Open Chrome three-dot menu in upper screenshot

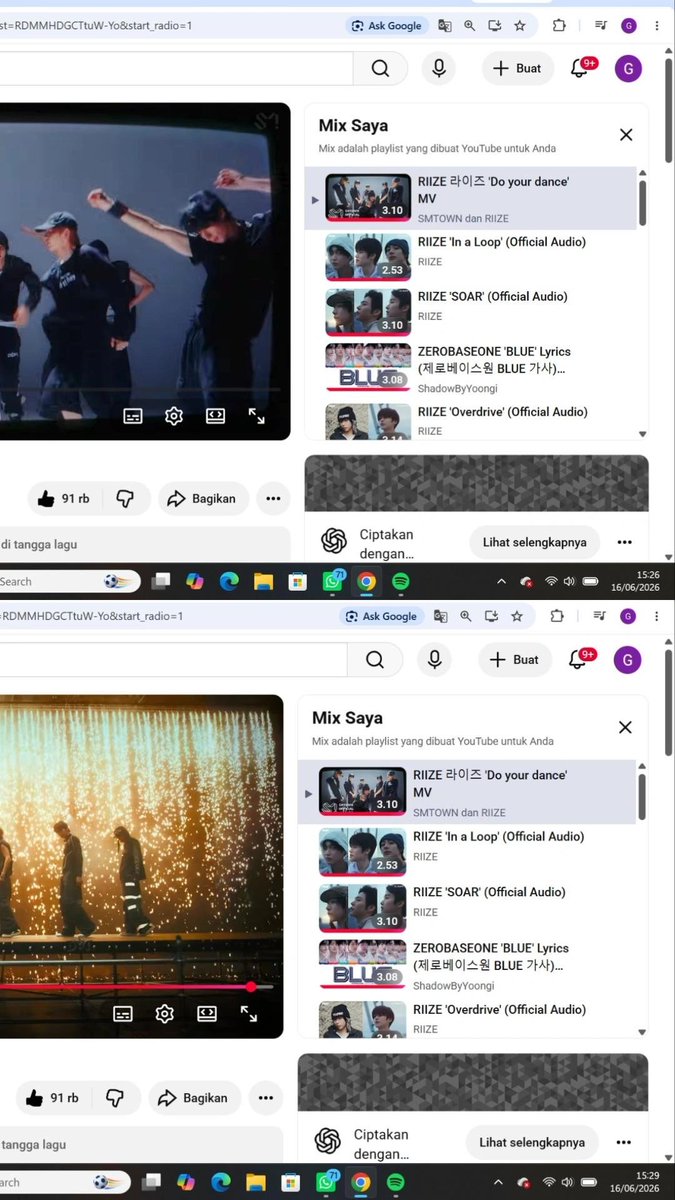click(x=657, y=25)
